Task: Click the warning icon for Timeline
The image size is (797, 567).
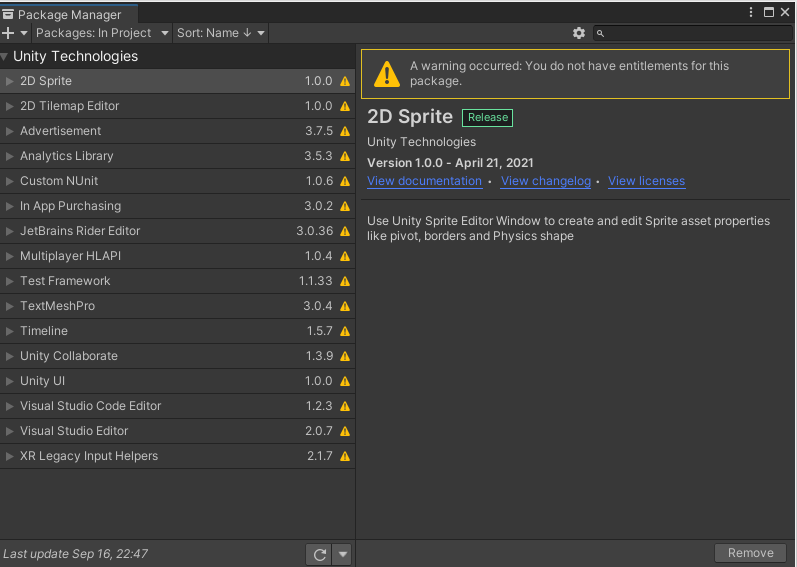Action: (x=345, y=331)
